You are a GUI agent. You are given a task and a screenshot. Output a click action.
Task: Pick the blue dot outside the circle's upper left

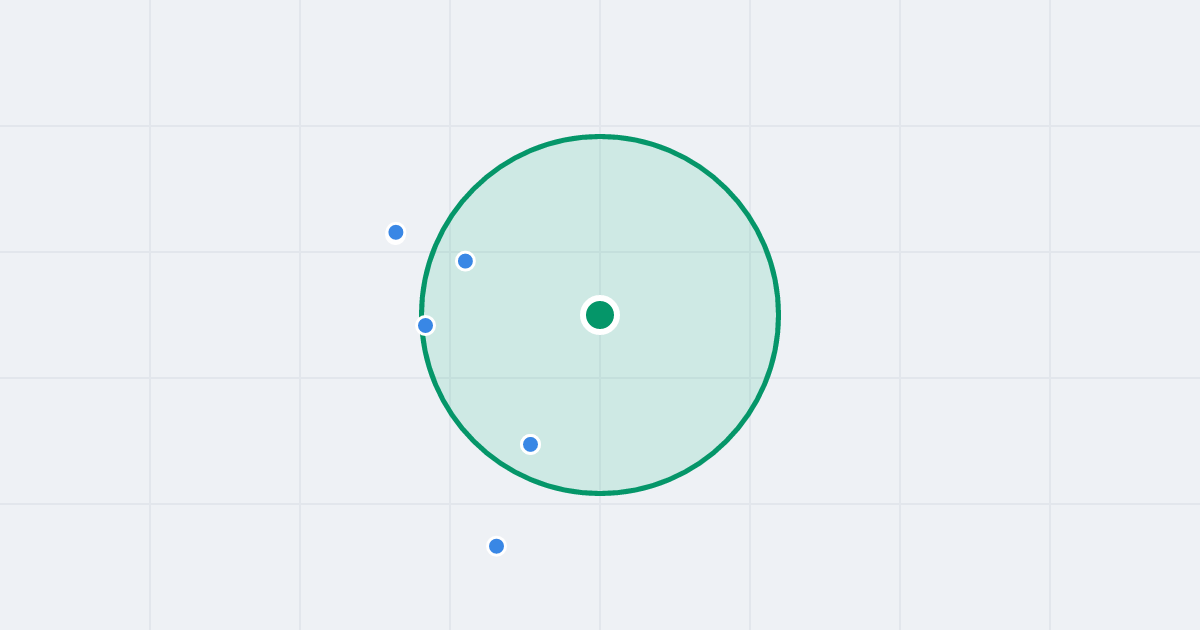click(x=396, y=232)
